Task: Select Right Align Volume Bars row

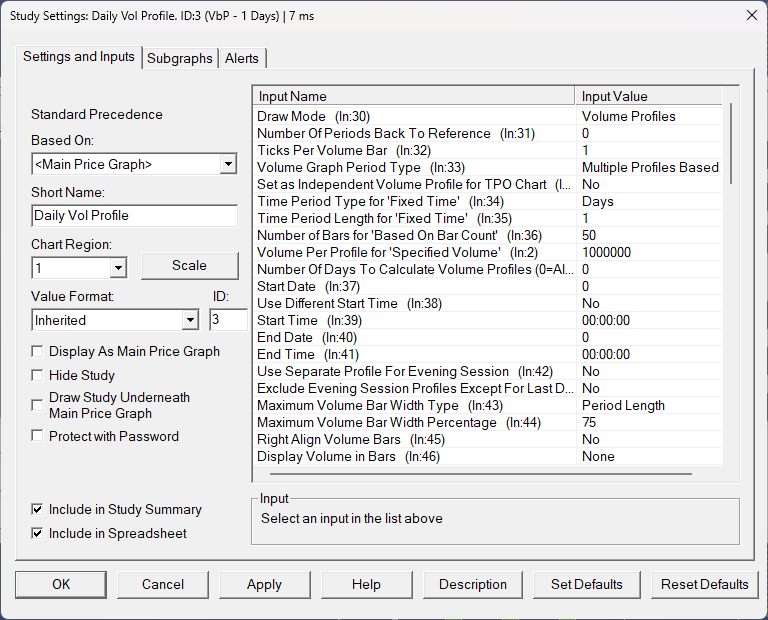Action: pyautogui.click(x=487, y=439)
